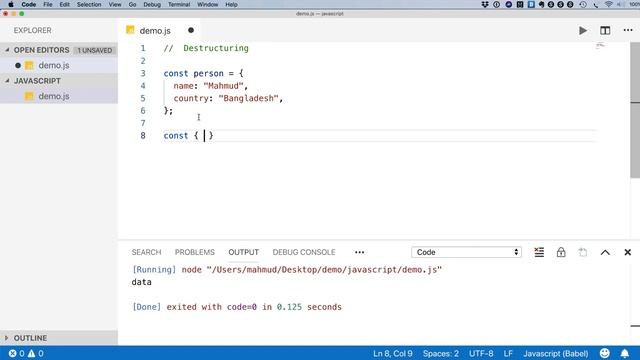
Task: Switch to the PROBLEMS panel tab
Action: pos(195,252)
